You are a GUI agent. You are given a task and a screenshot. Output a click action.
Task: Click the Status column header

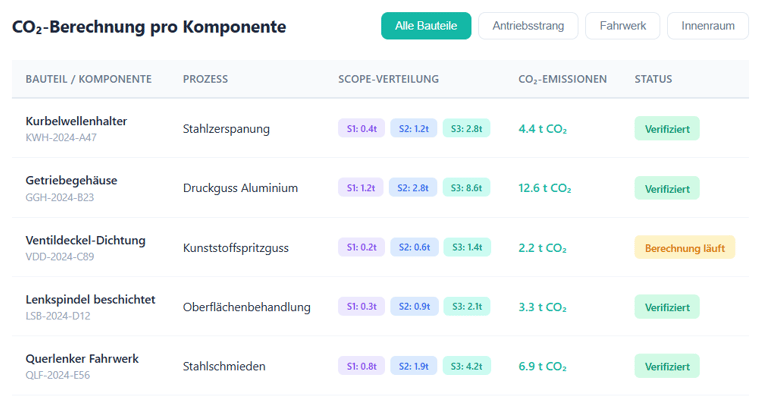coord(653,79)
